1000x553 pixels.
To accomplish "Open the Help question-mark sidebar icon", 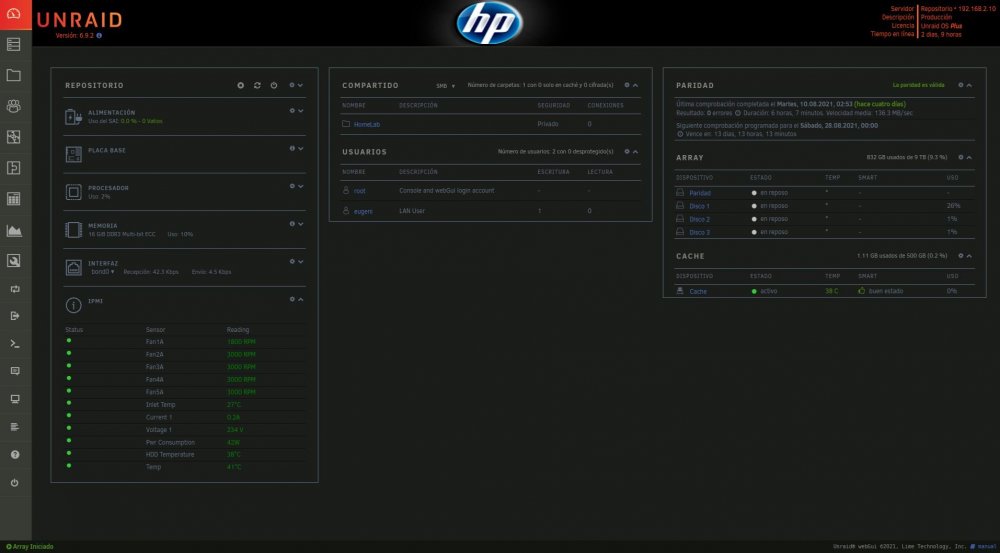I will point(15,455).
